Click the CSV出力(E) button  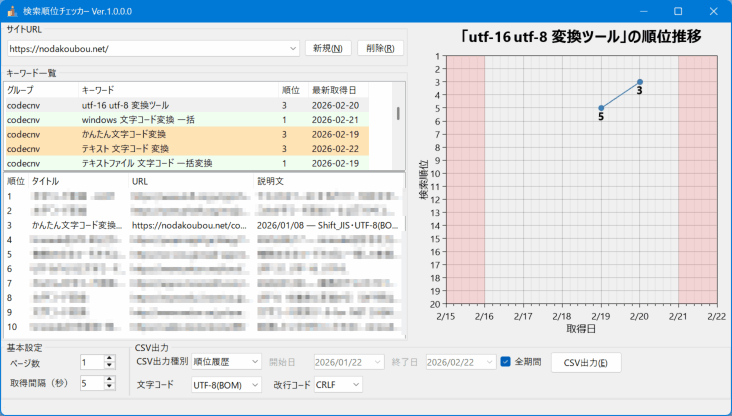coord(586,363)
